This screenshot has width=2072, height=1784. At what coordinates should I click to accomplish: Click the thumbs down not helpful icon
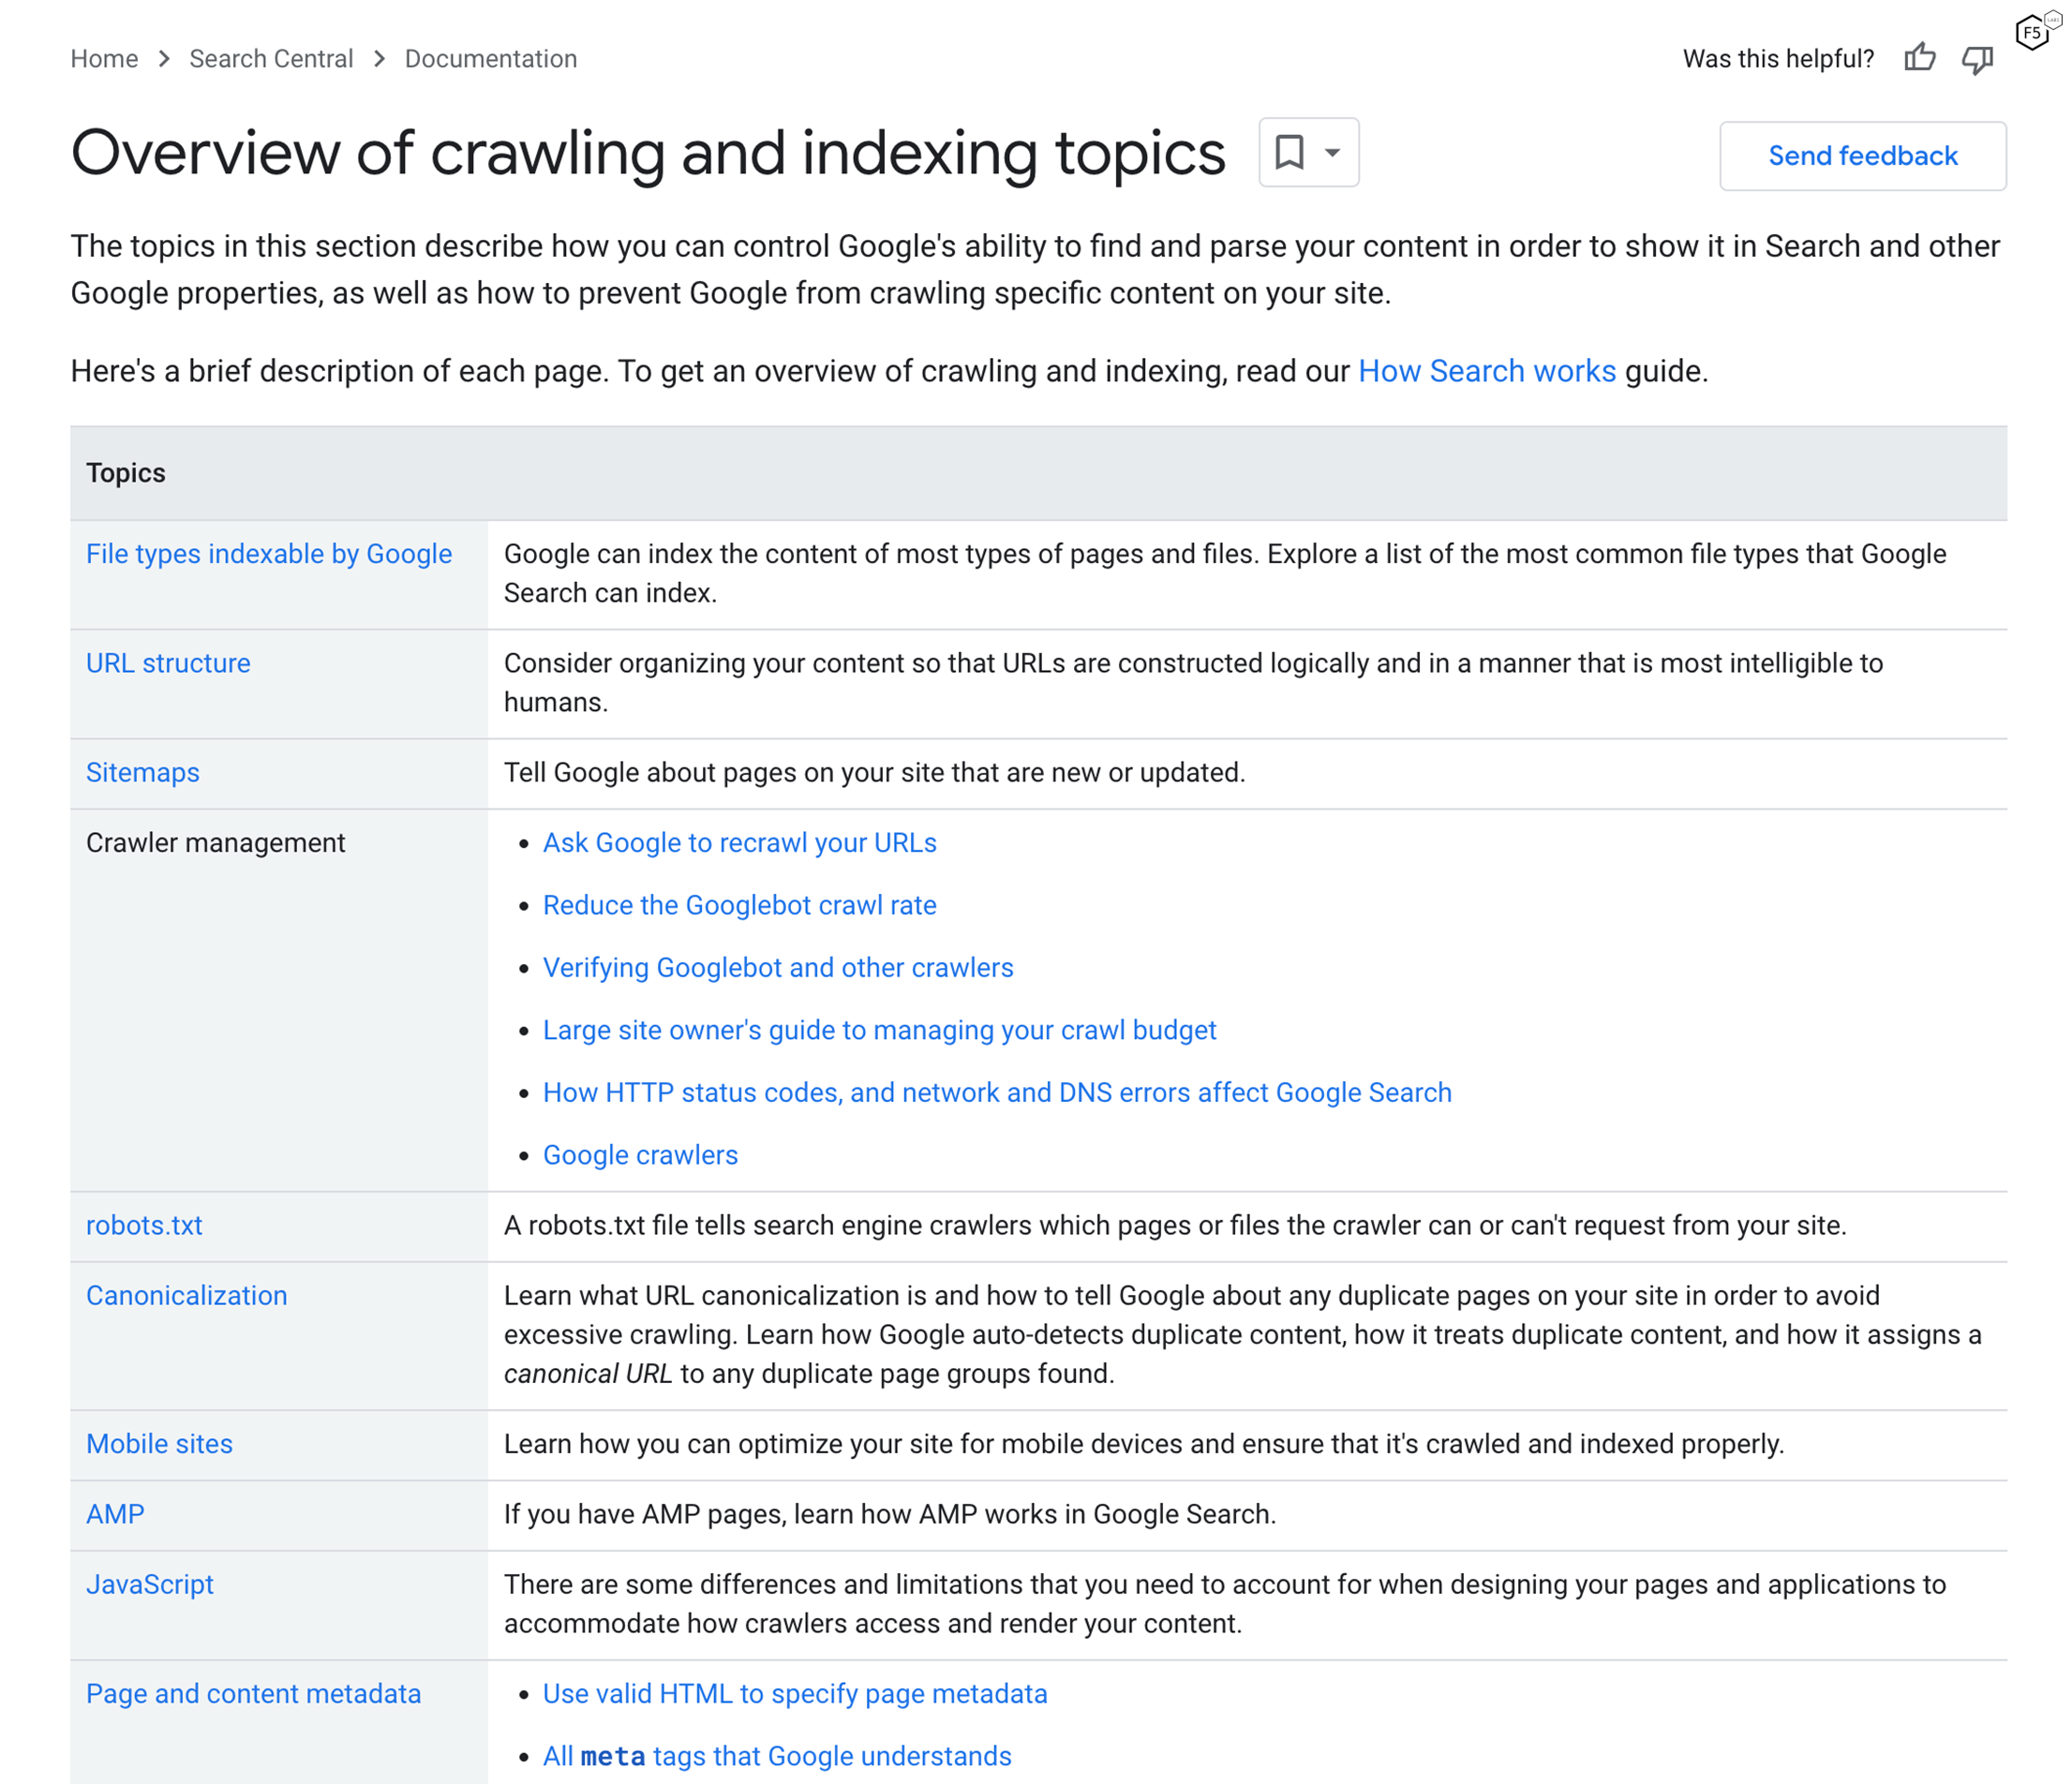click(x=1977, y=59)
